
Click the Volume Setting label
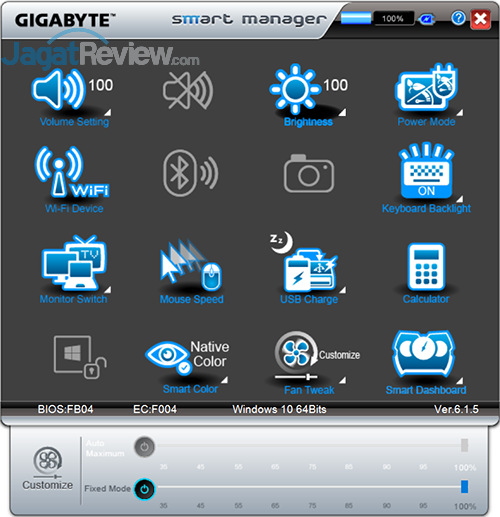click(x=74, y=122)
